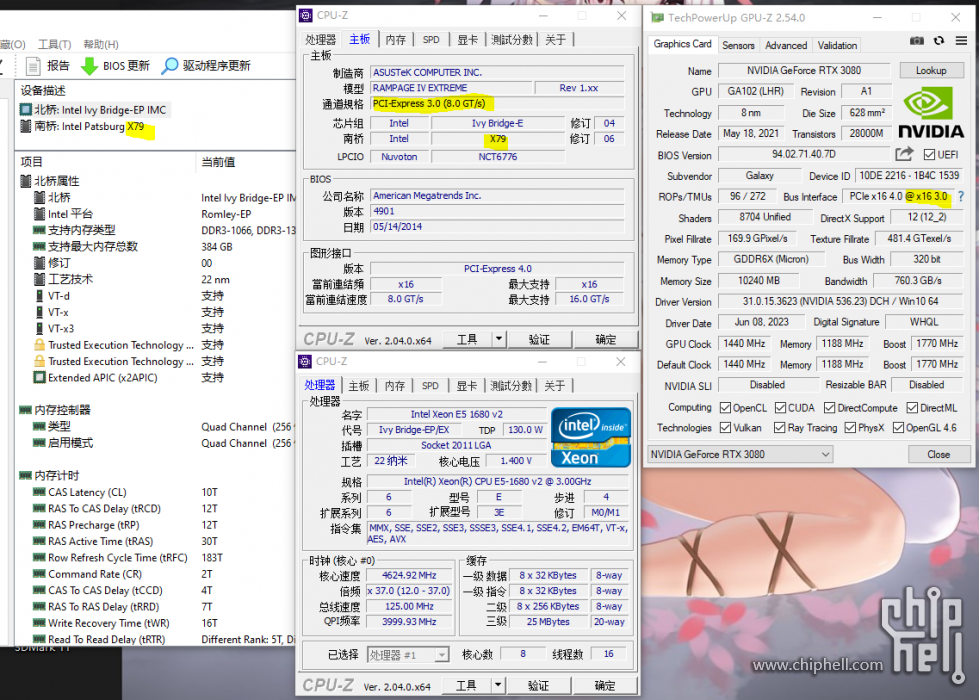Click the 内存控制器 memory icon
This screenshot has width=979, height=700.
26,410
